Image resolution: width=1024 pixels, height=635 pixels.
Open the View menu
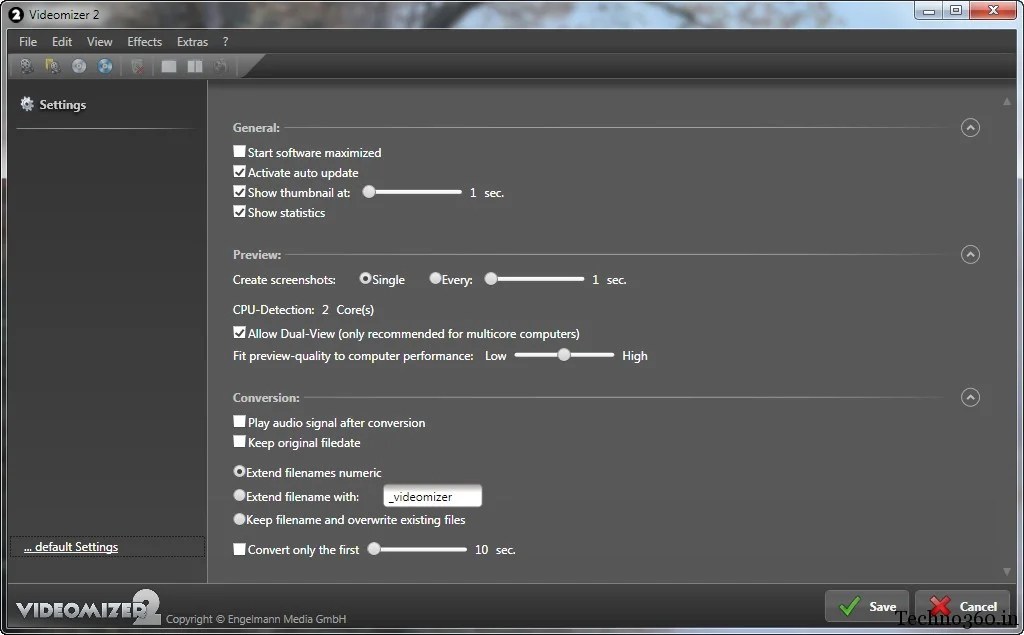(x=99, y=41)
